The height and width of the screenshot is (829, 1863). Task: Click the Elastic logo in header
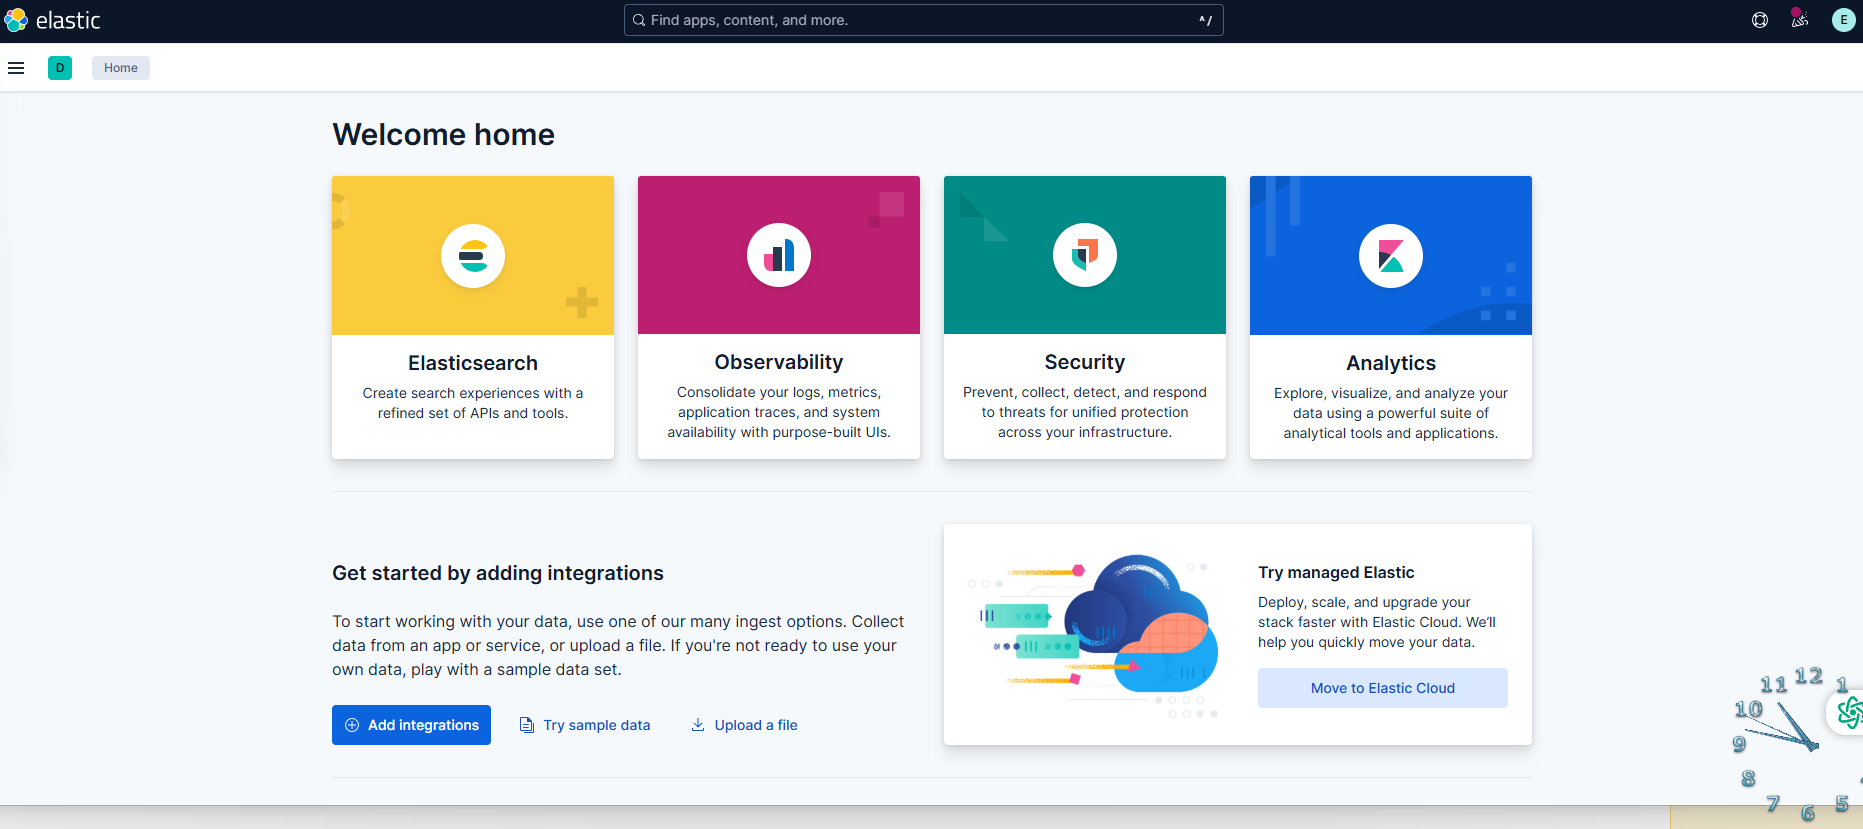pos(52,20)
